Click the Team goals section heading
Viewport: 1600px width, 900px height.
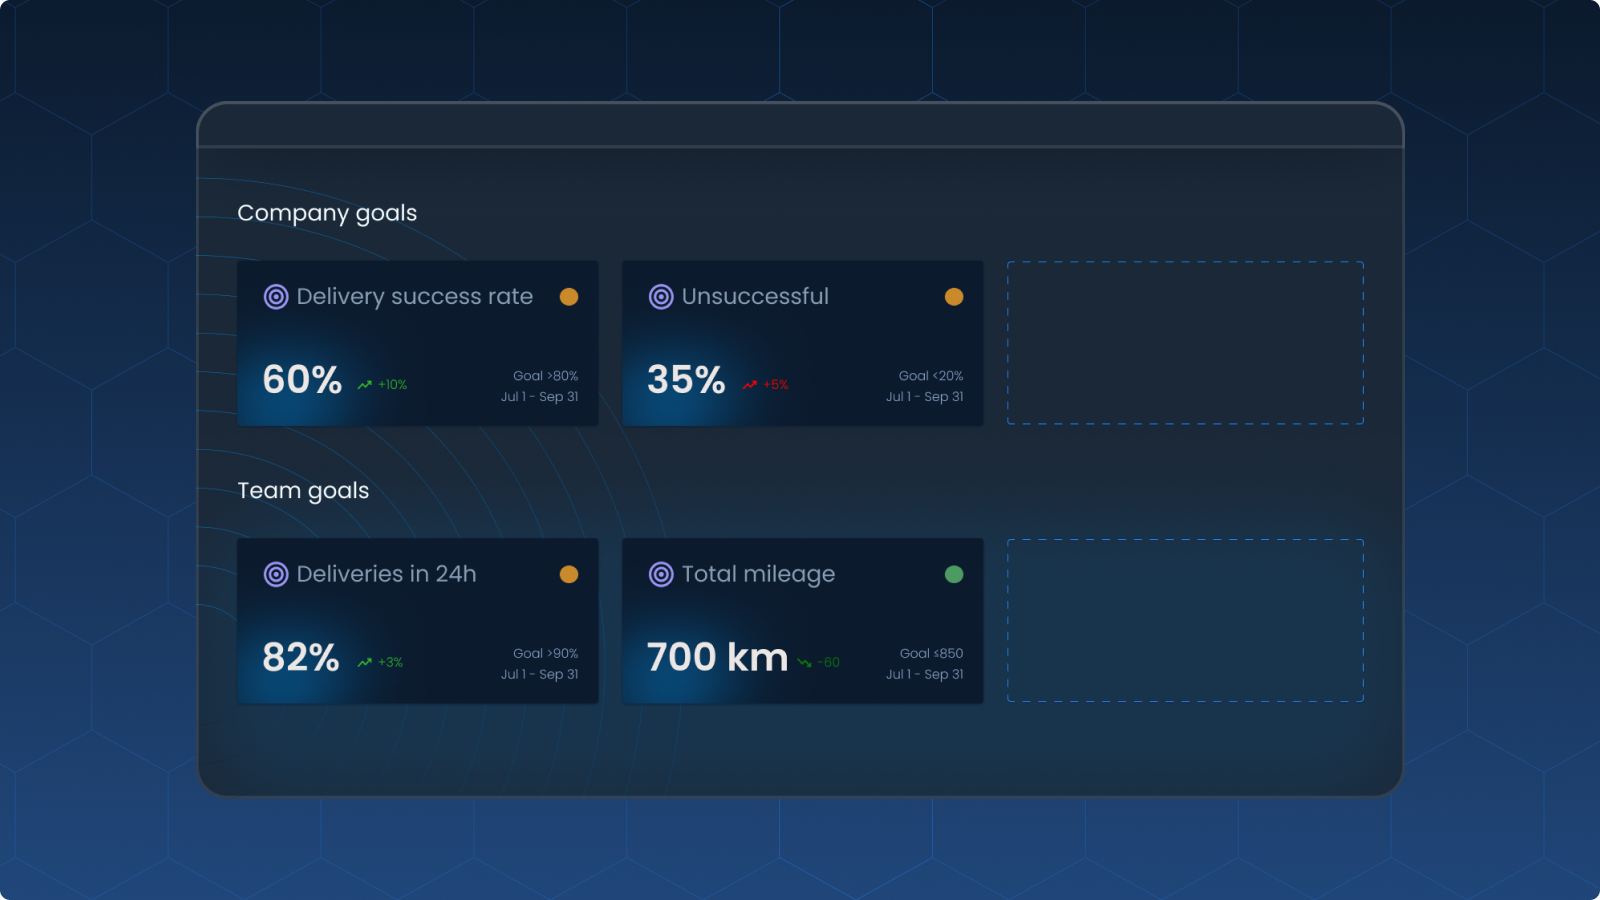(303, 491)
